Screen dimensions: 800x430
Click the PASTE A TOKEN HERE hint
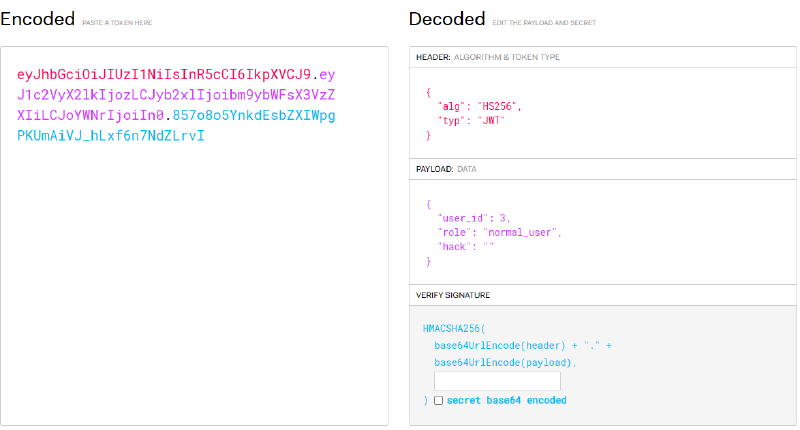click(117, 23)
